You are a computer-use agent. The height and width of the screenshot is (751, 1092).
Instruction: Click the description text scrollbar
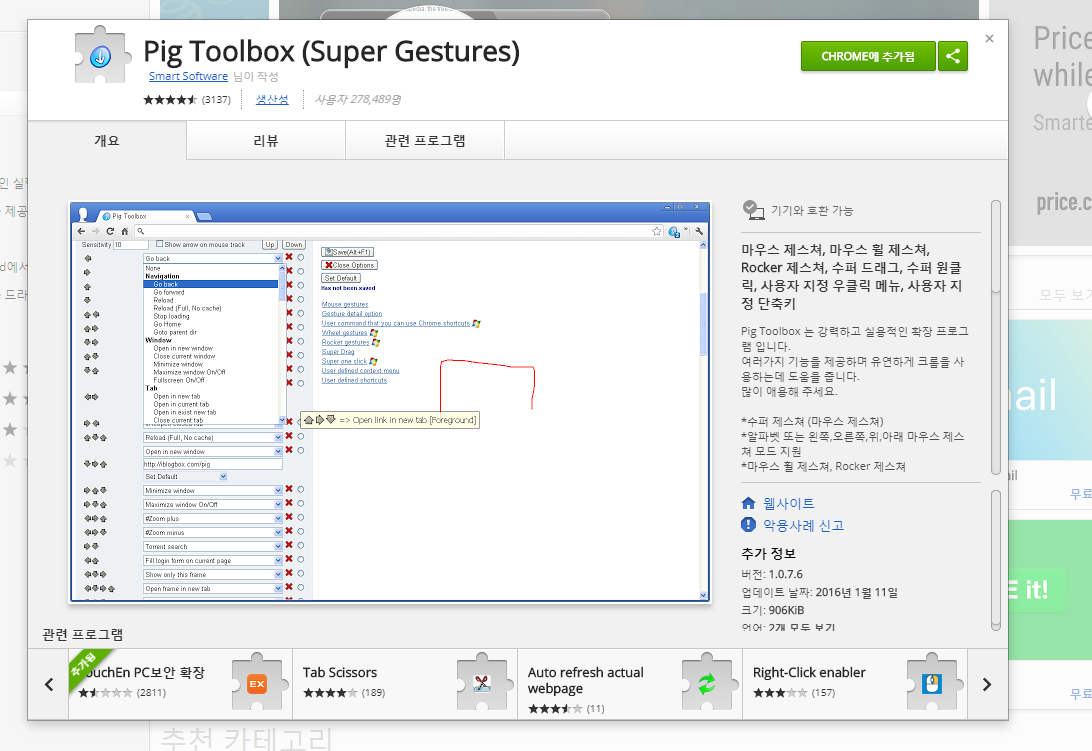996,338
